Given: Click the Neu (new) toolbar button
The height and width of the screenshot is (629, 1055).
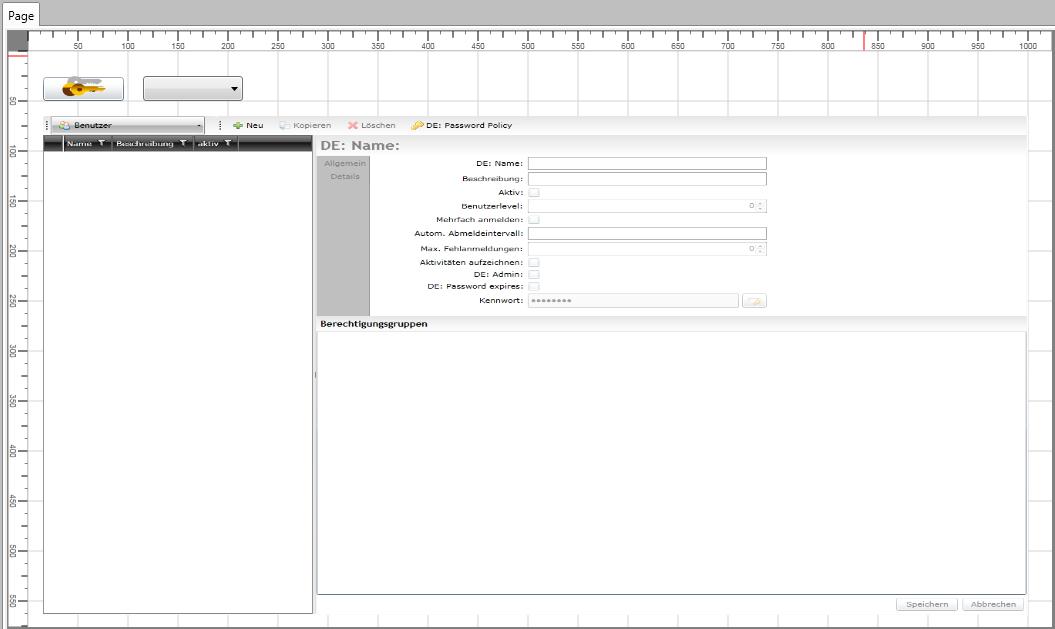Looking at the screenshot, I should click(248, 126).
